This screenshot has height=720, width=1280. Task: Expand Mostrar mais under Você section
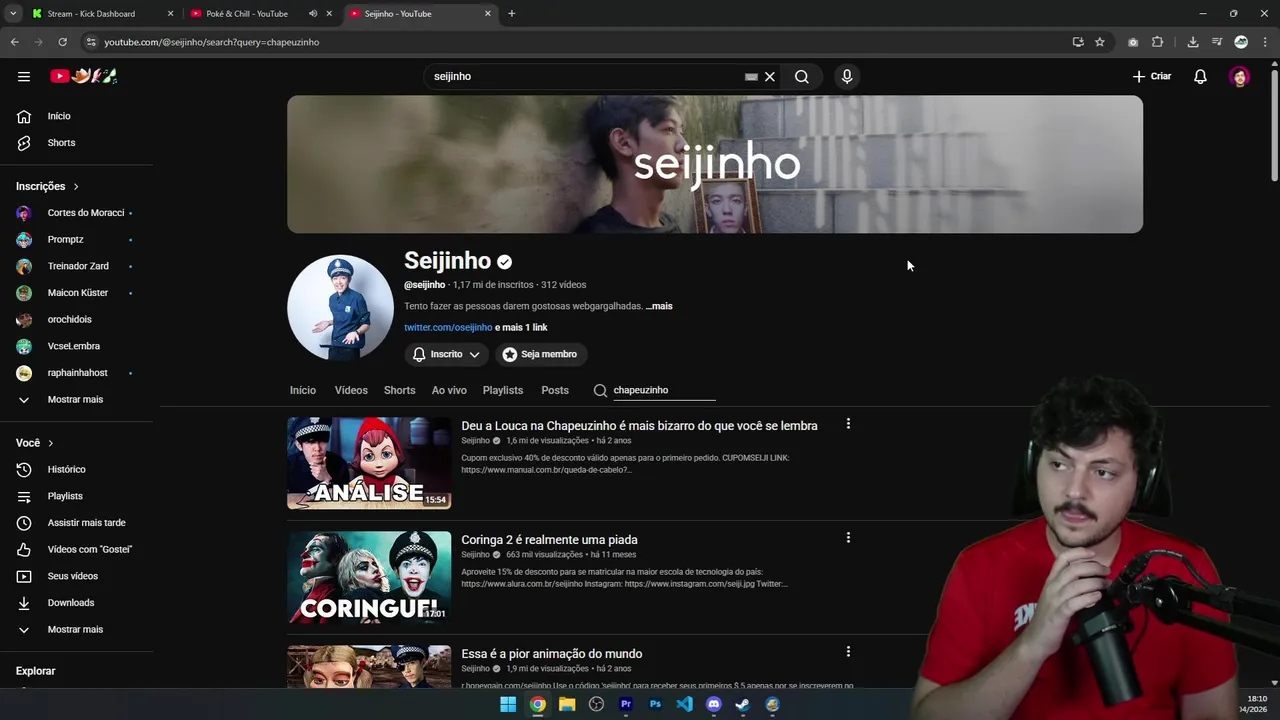coord(77,629)
